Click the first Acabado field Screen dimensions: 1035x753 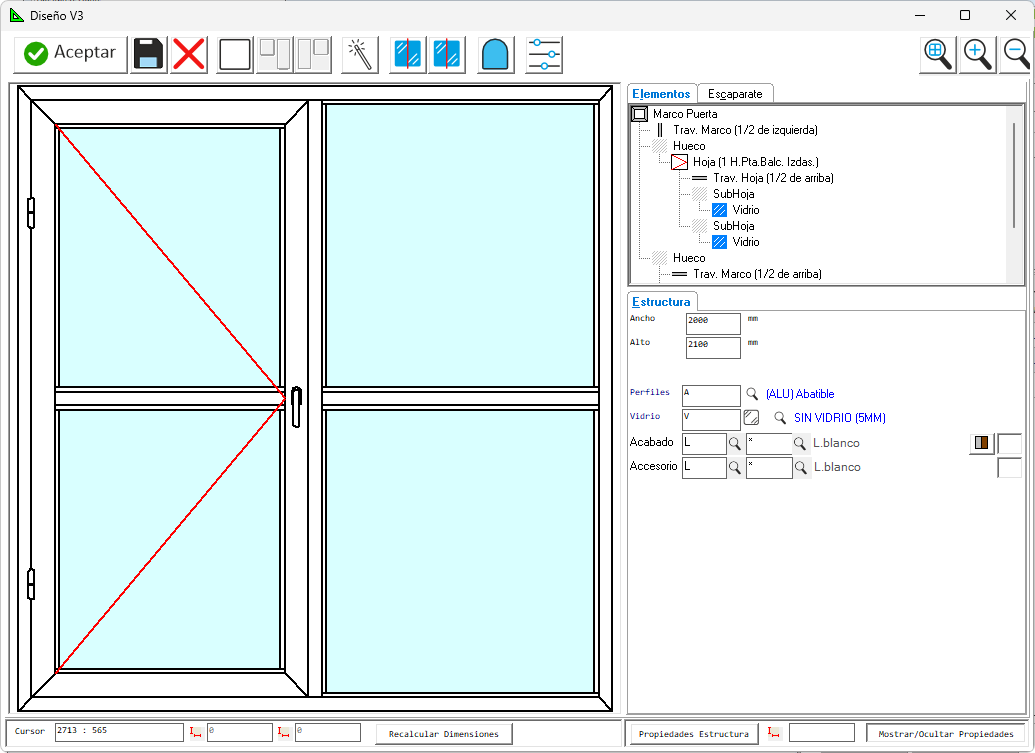[704, 443]
